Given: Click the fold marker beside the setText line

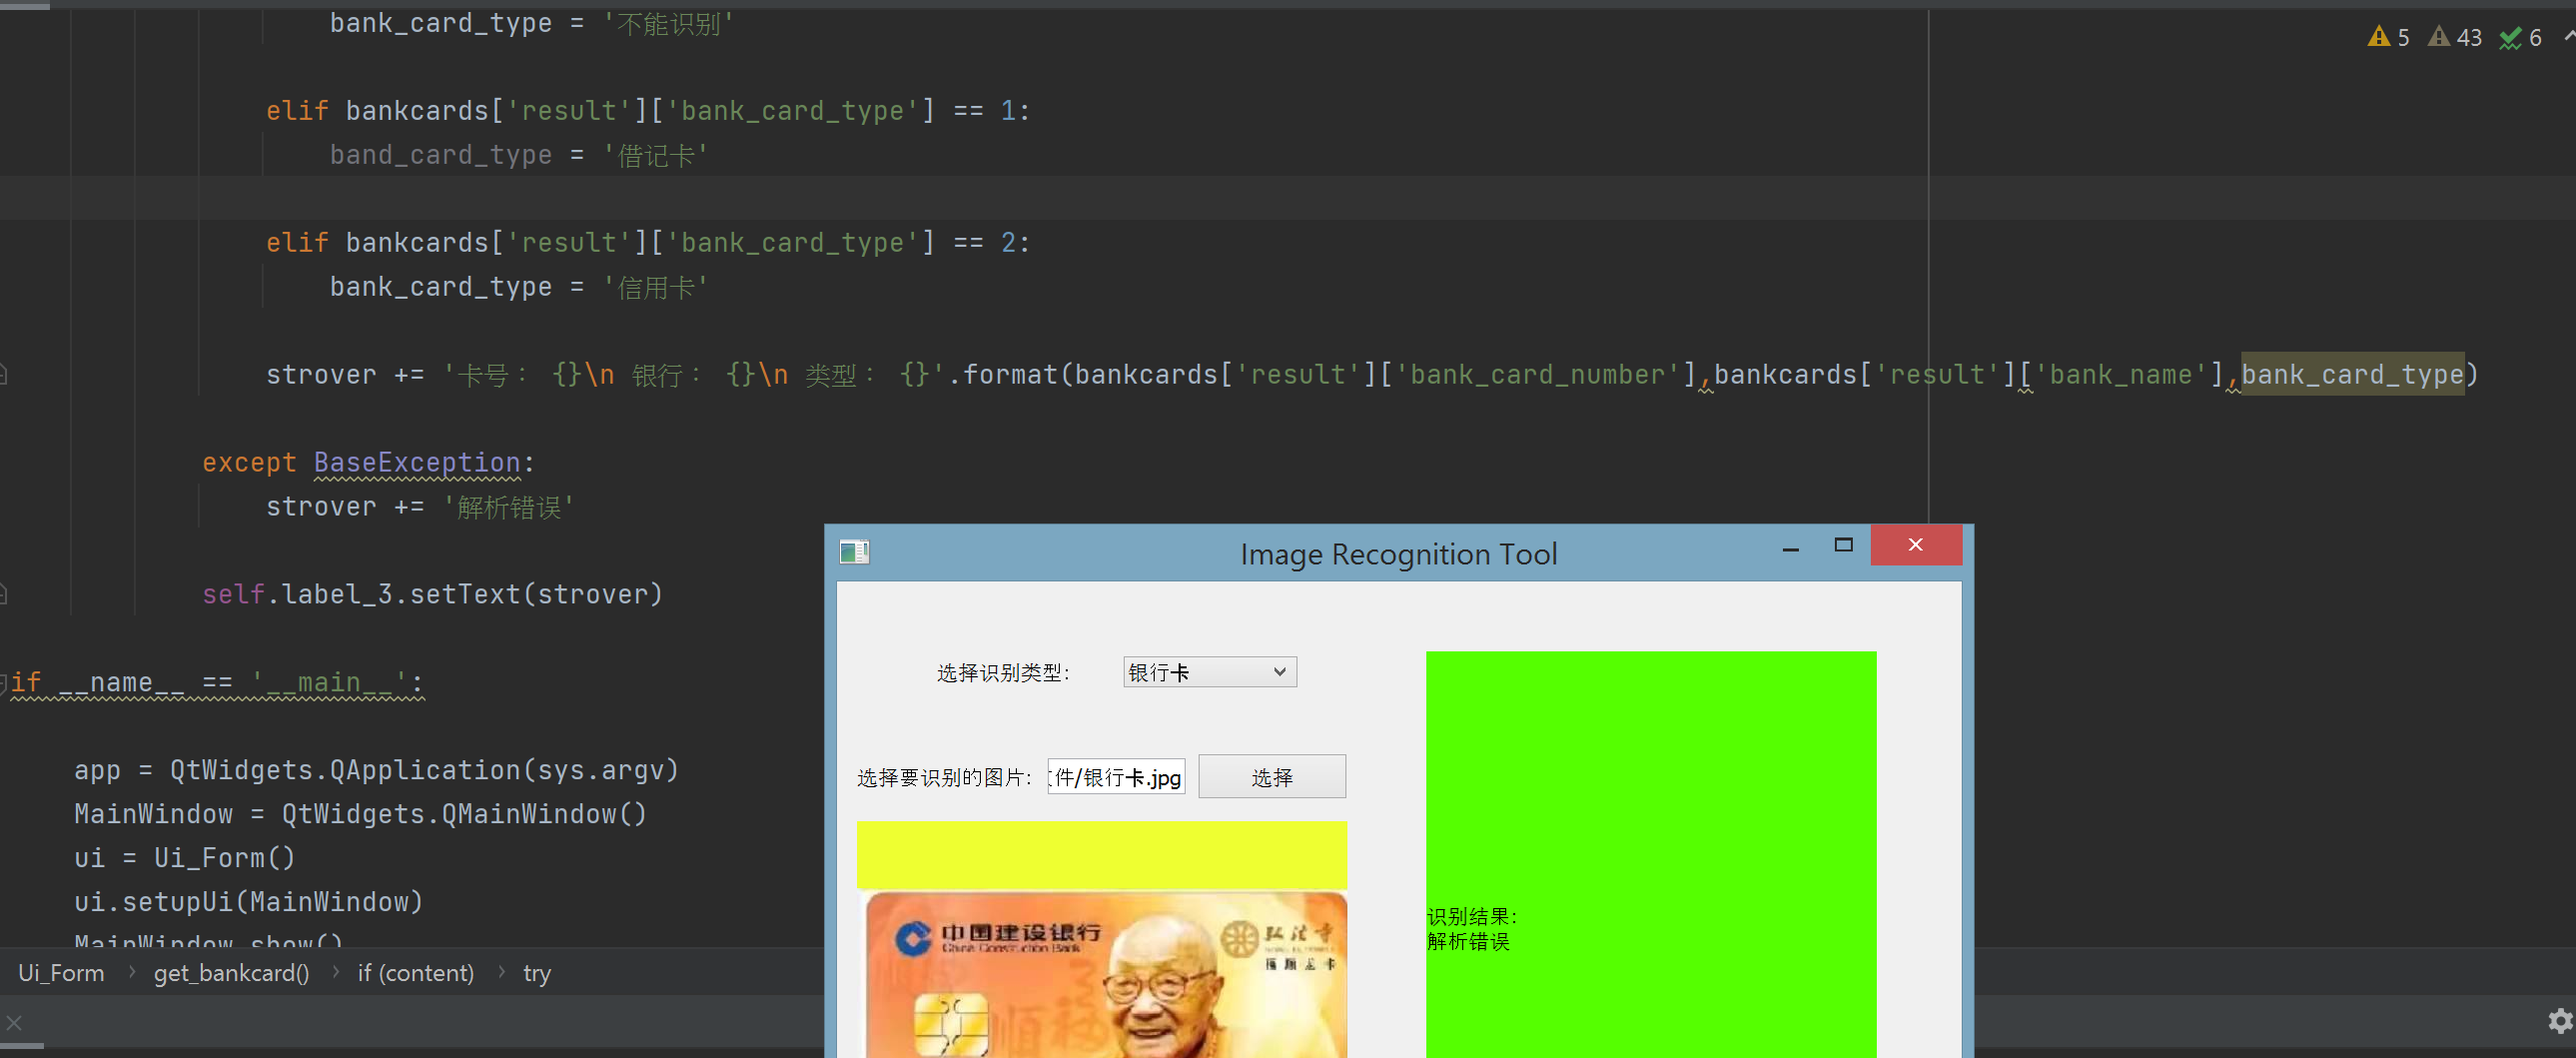Looking at the screenshot, I should pyautogui.click(x=4, y=594).
